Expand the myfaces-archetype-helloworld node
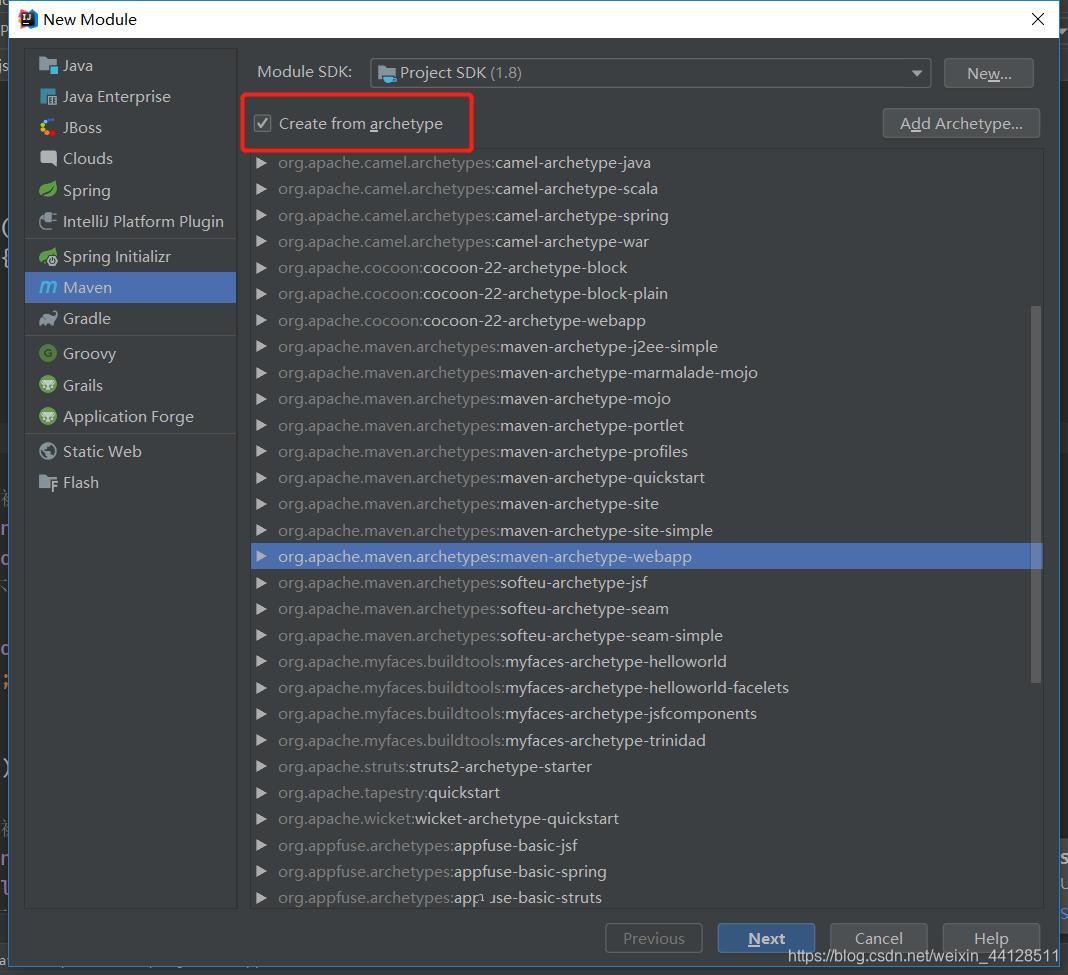 click(x=261, y=662)
